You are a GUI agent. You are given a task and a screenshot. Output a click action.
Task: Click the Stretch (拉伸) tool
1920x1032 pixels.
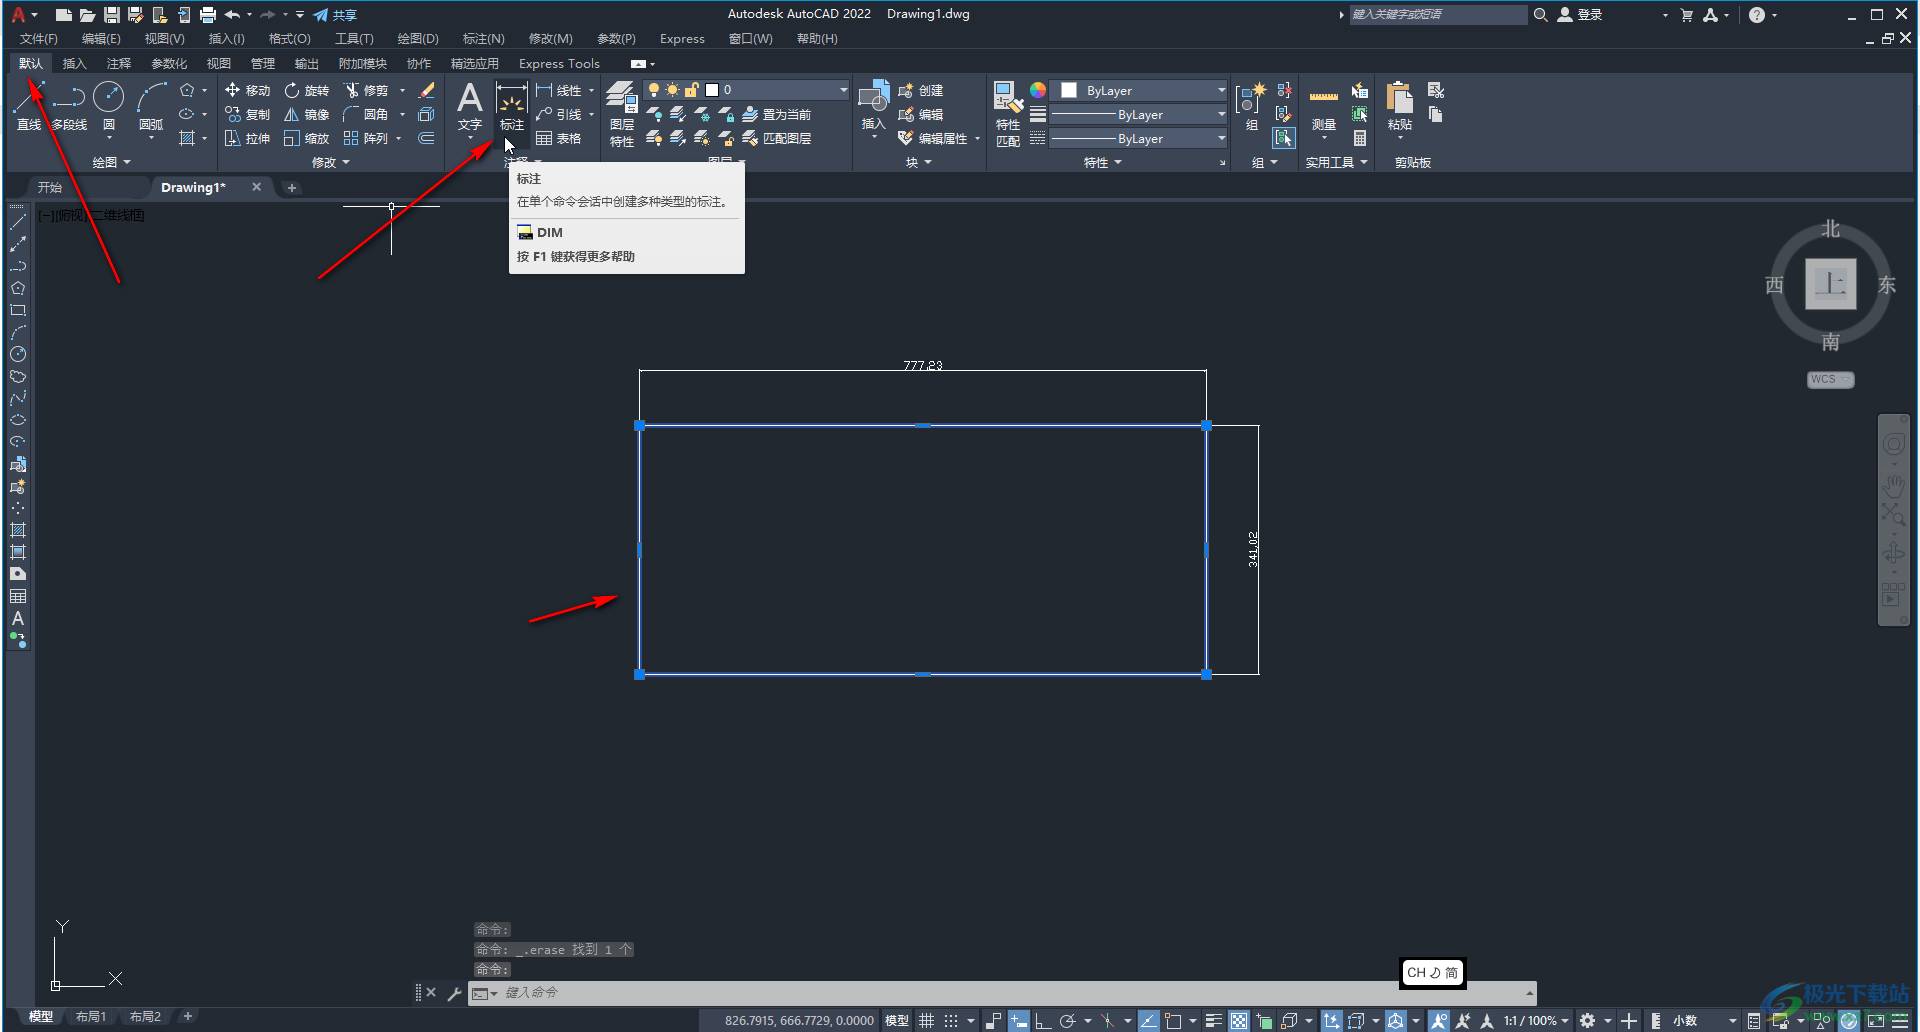[x=247, y=138]
